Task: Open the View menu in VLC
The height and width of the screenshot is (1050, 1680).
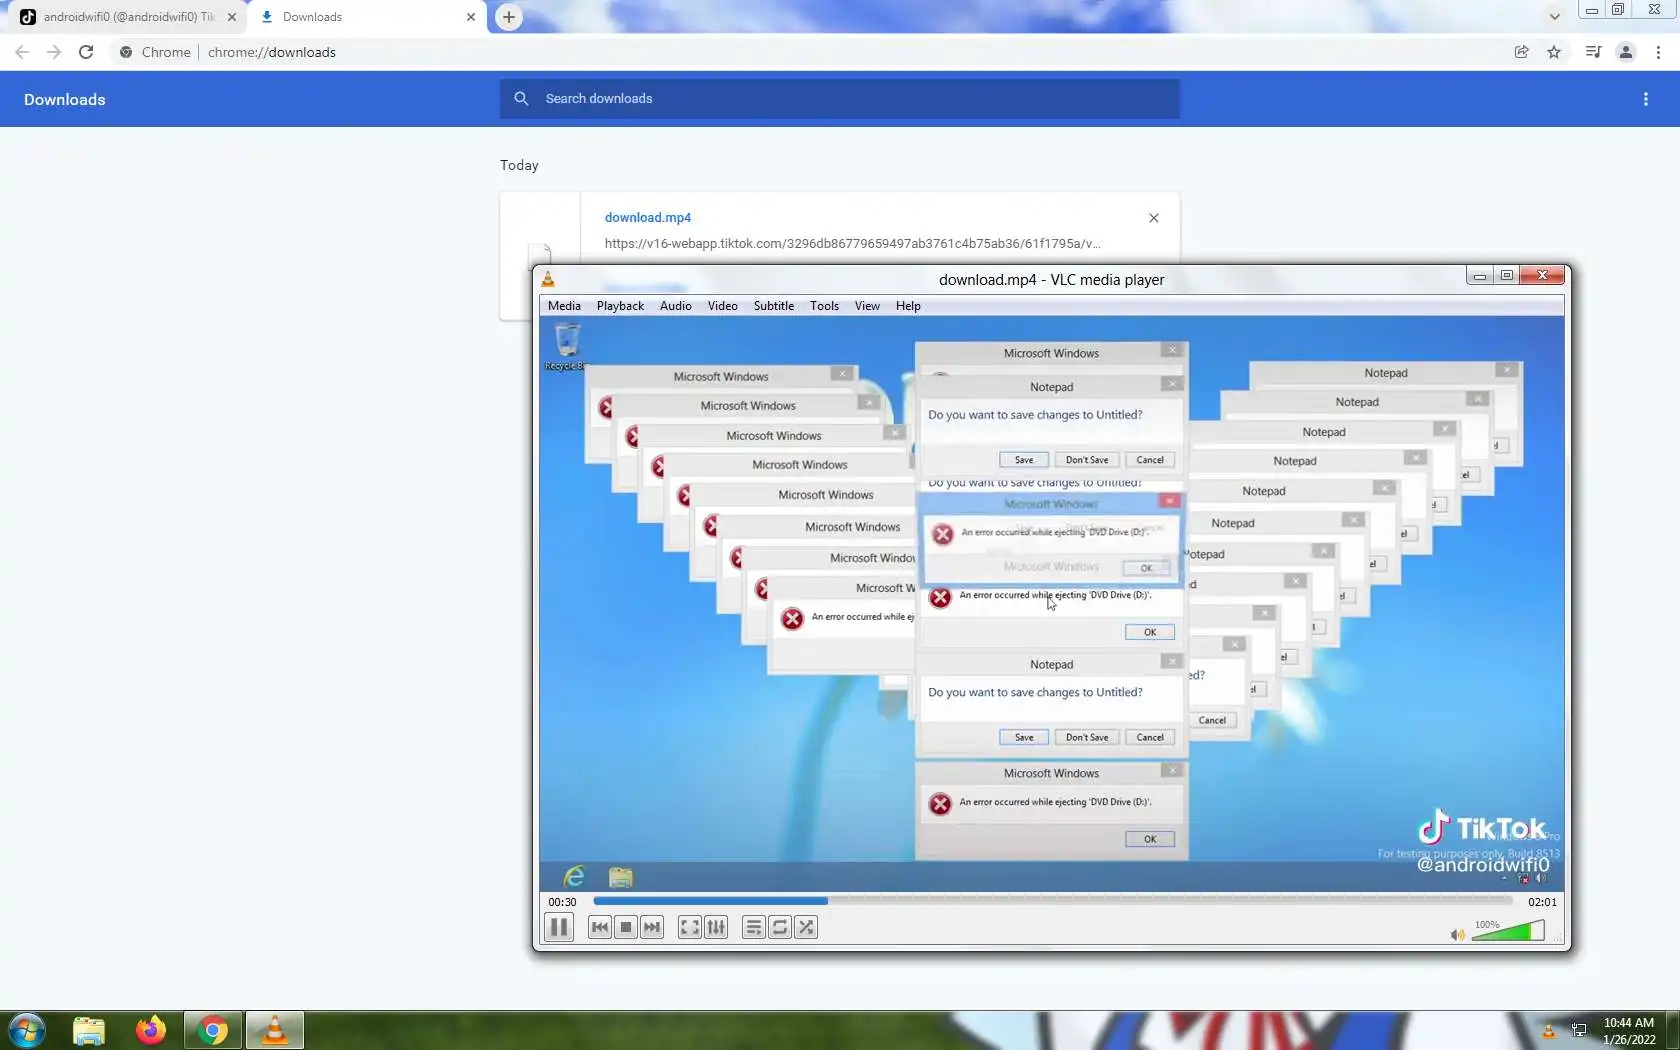Action: (867, 306)
